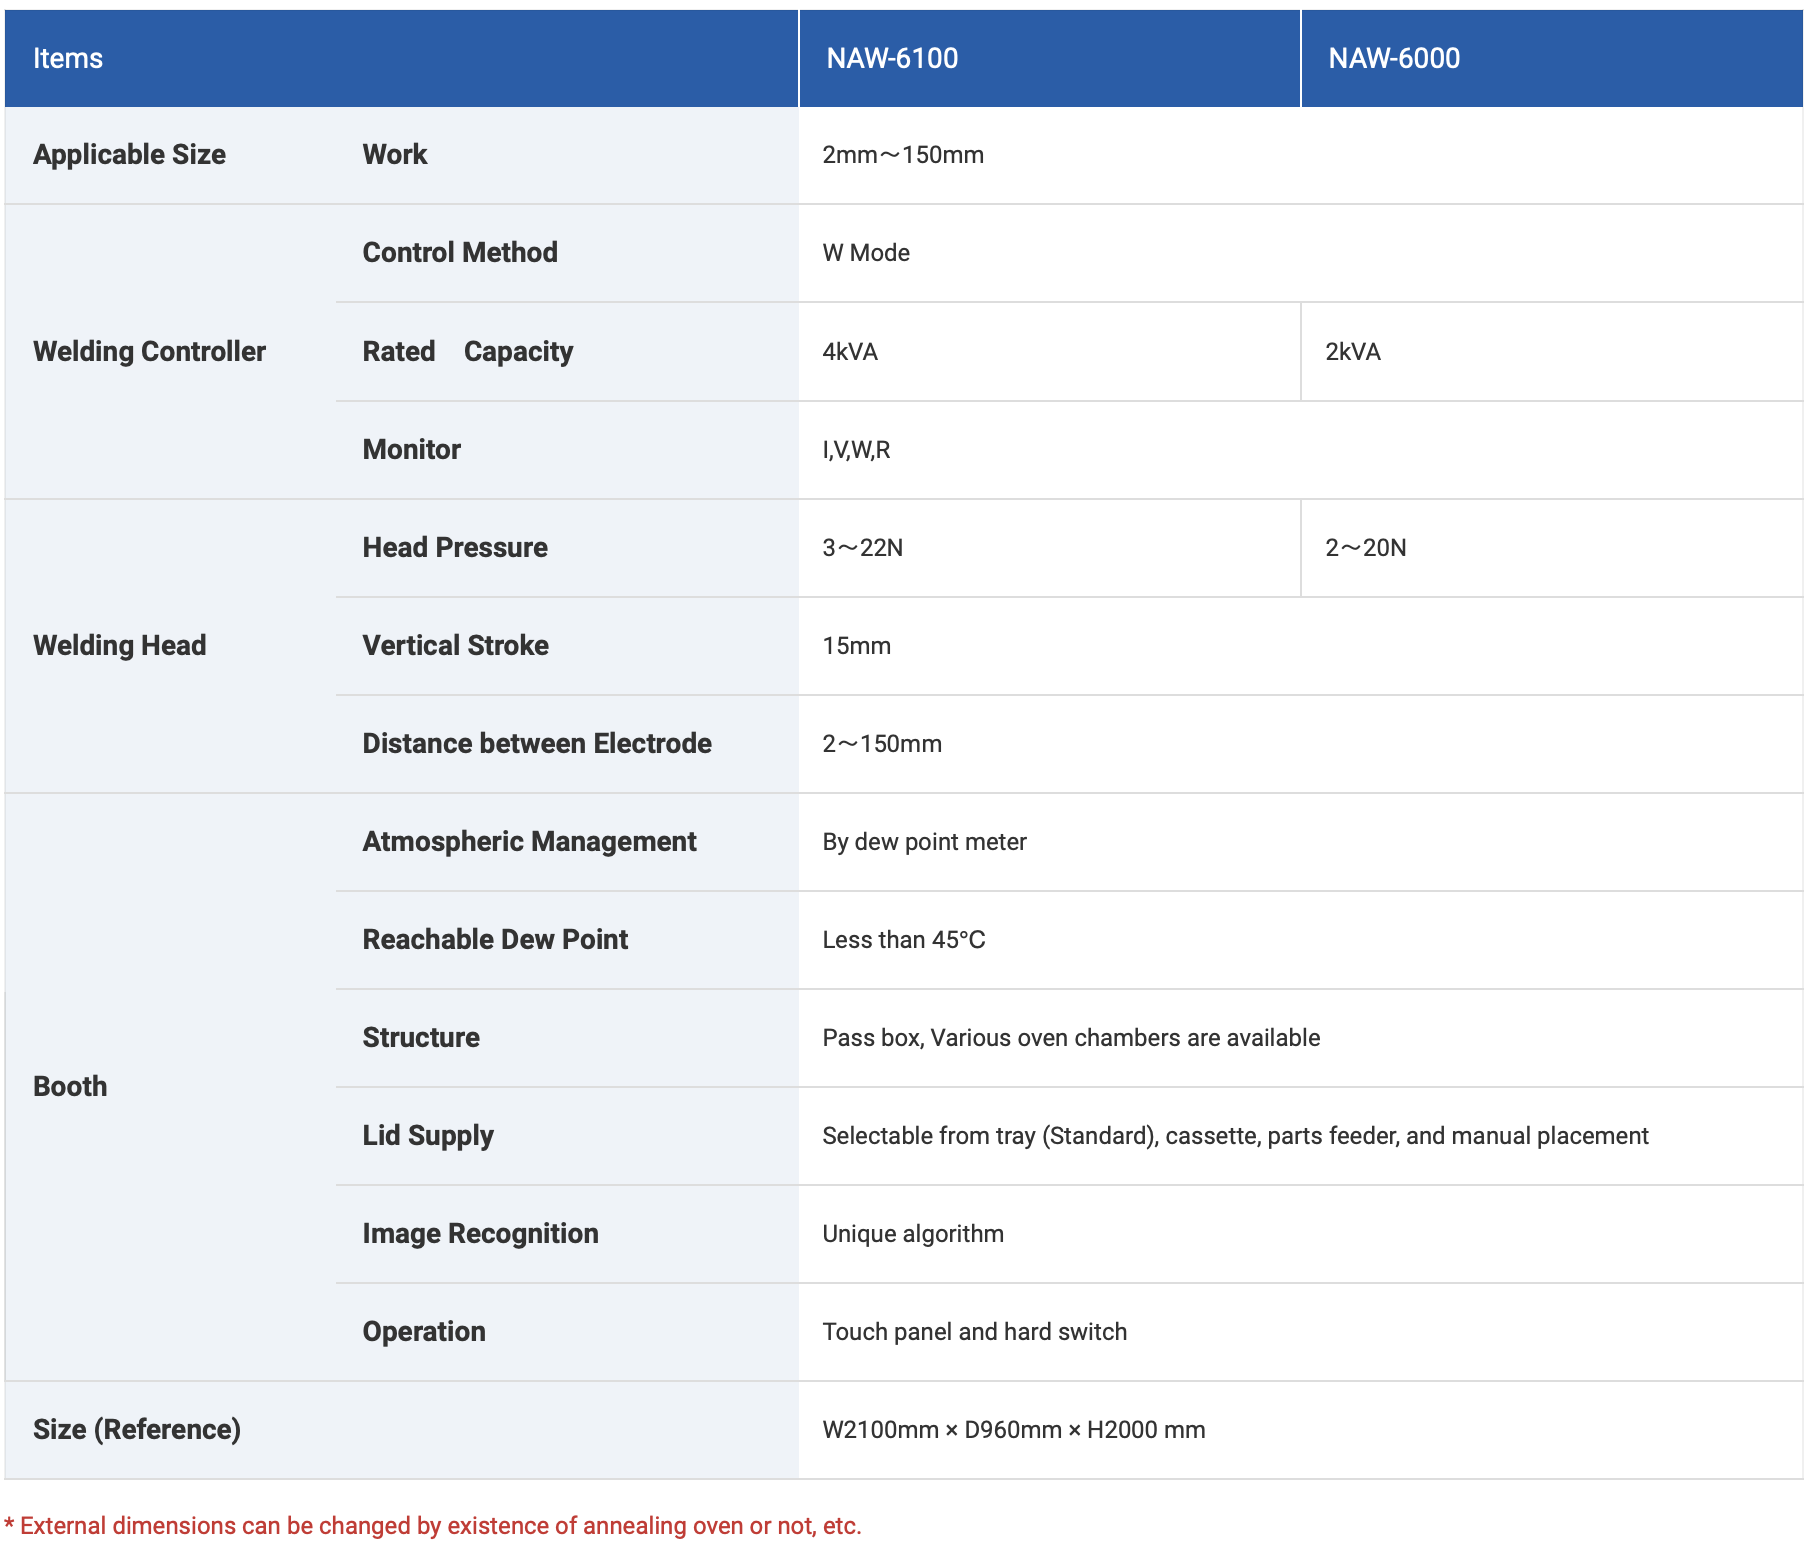Screen dimensions: 1812x1546
Task: Click the Items header cell
Action: click(x=68, y=58)
